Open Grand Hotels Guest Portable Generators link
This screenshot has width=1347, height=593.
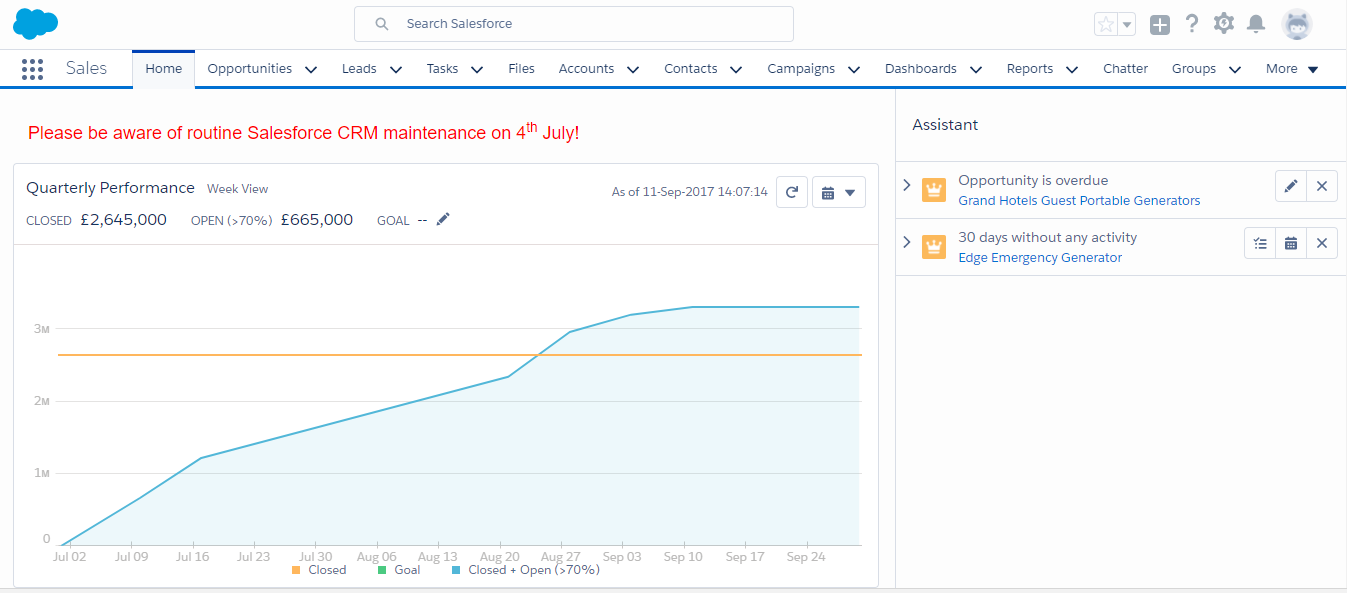[1079, 200]
